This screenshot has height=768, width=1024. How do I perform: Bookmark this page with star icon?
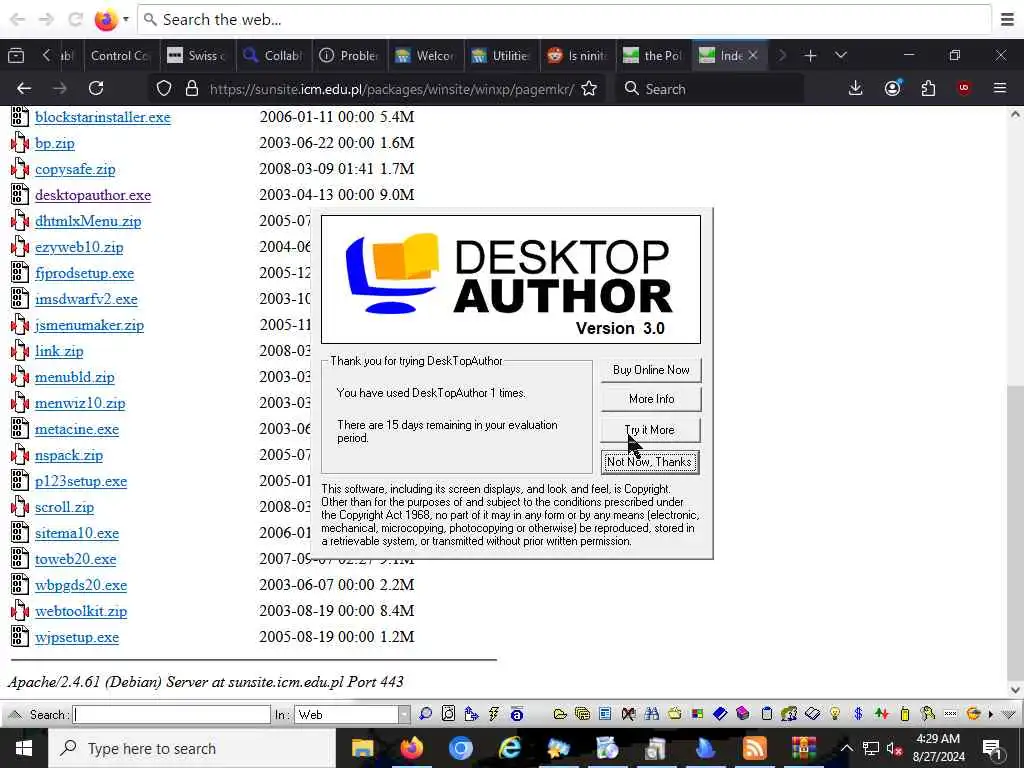(x=589, y=88)
